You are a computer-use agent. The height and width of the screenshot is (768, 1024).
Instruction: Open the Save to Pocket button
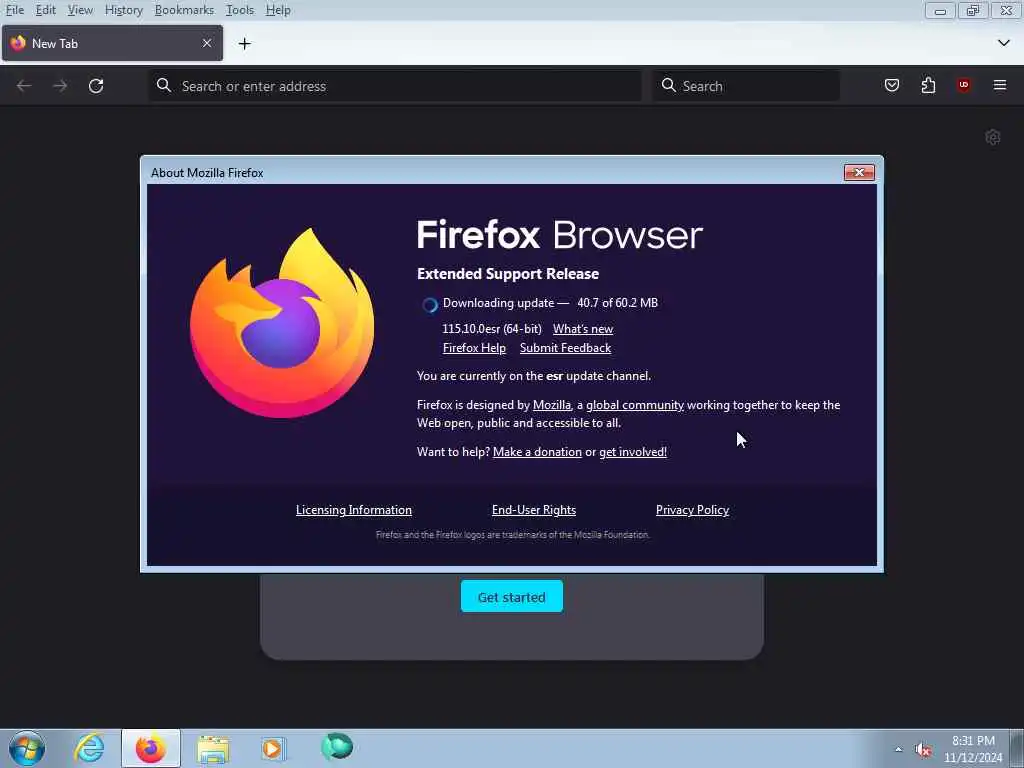892,85
